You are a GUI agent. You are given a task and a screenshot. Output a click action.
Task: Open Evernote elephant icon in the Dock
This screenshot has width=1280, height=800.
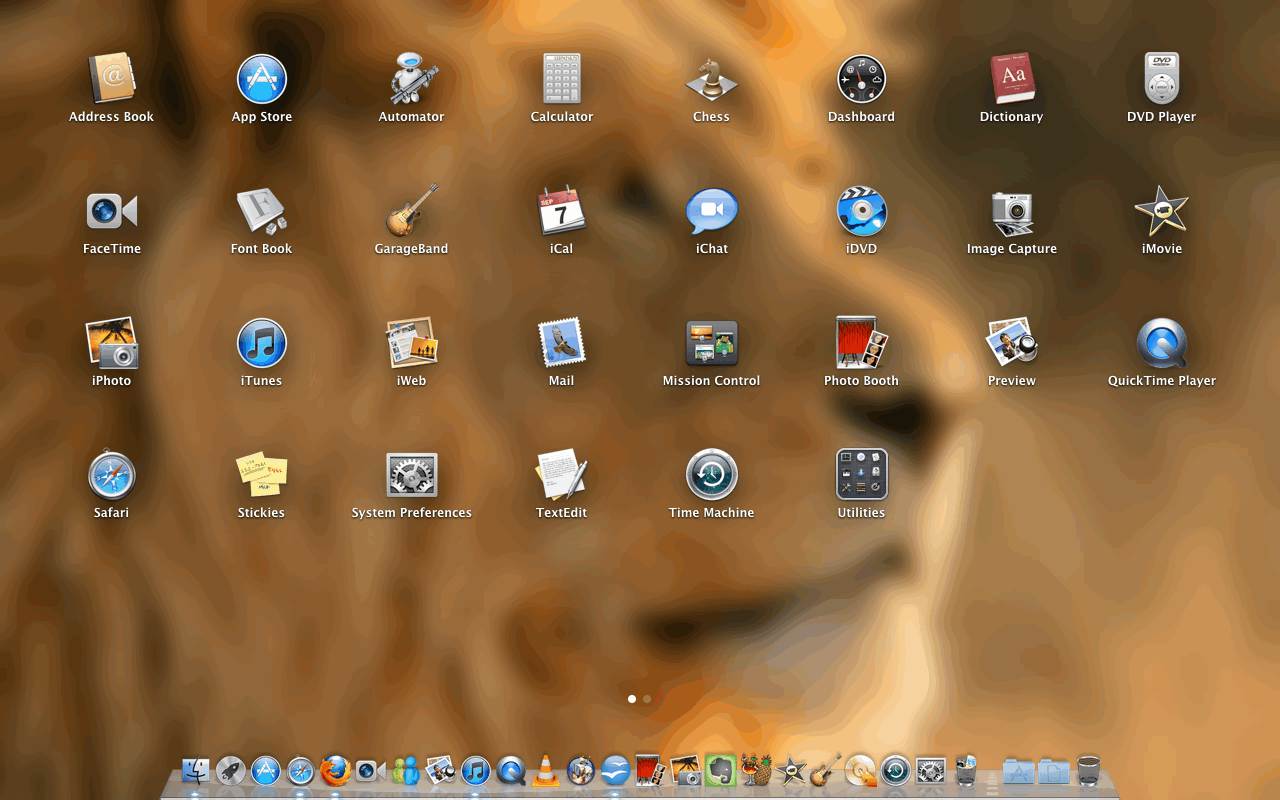(x=720, y=771)
